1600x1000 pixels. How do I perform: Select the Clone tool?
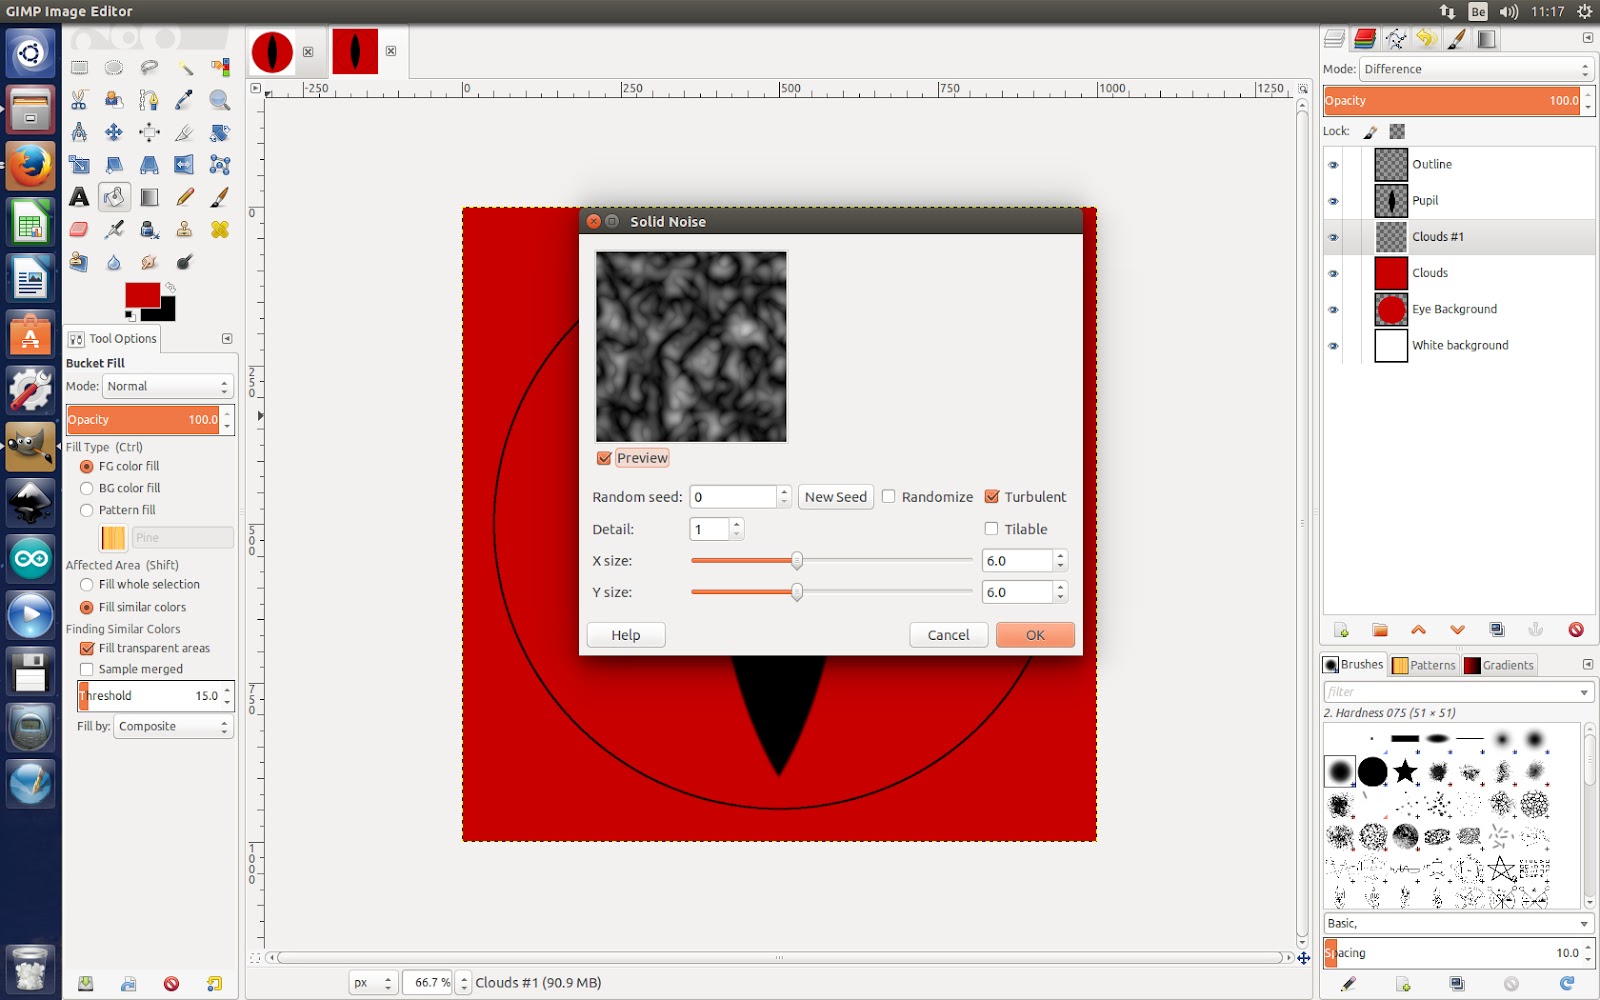pyautogui.click(x=184, y=229)
